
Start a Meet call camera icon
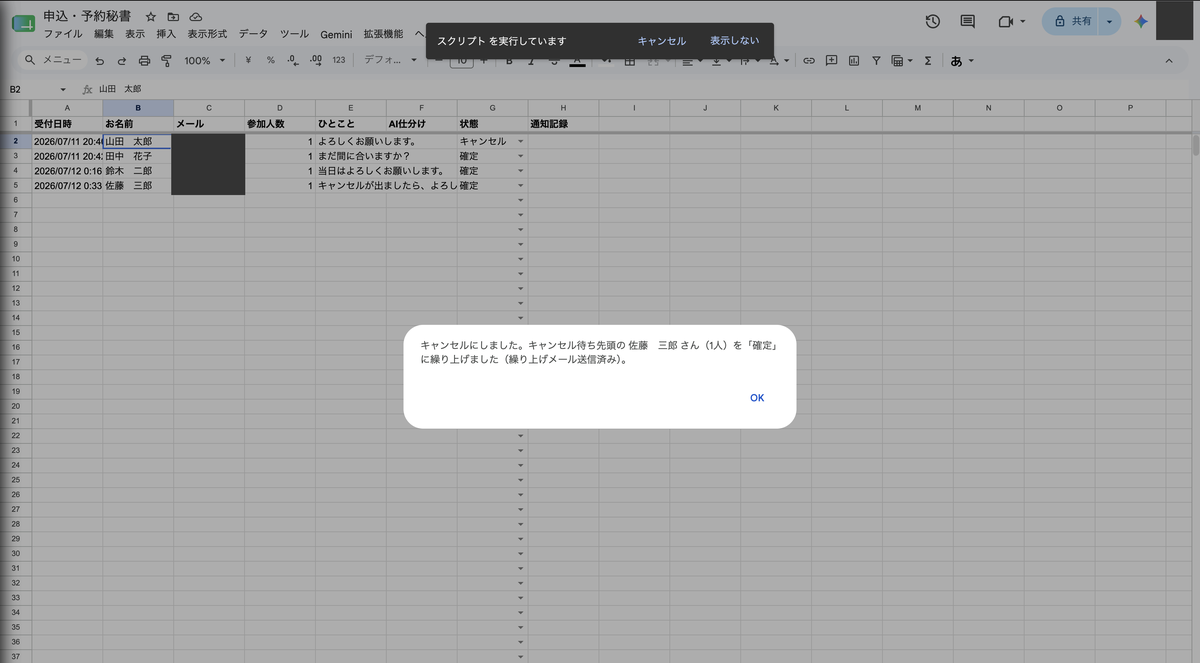[x=1005, y=21]
